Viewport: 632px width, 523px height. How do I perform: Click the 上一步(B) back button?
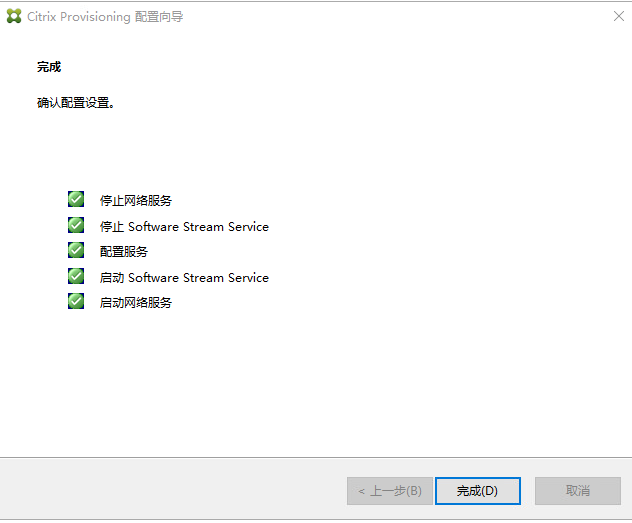click(390, 491)
